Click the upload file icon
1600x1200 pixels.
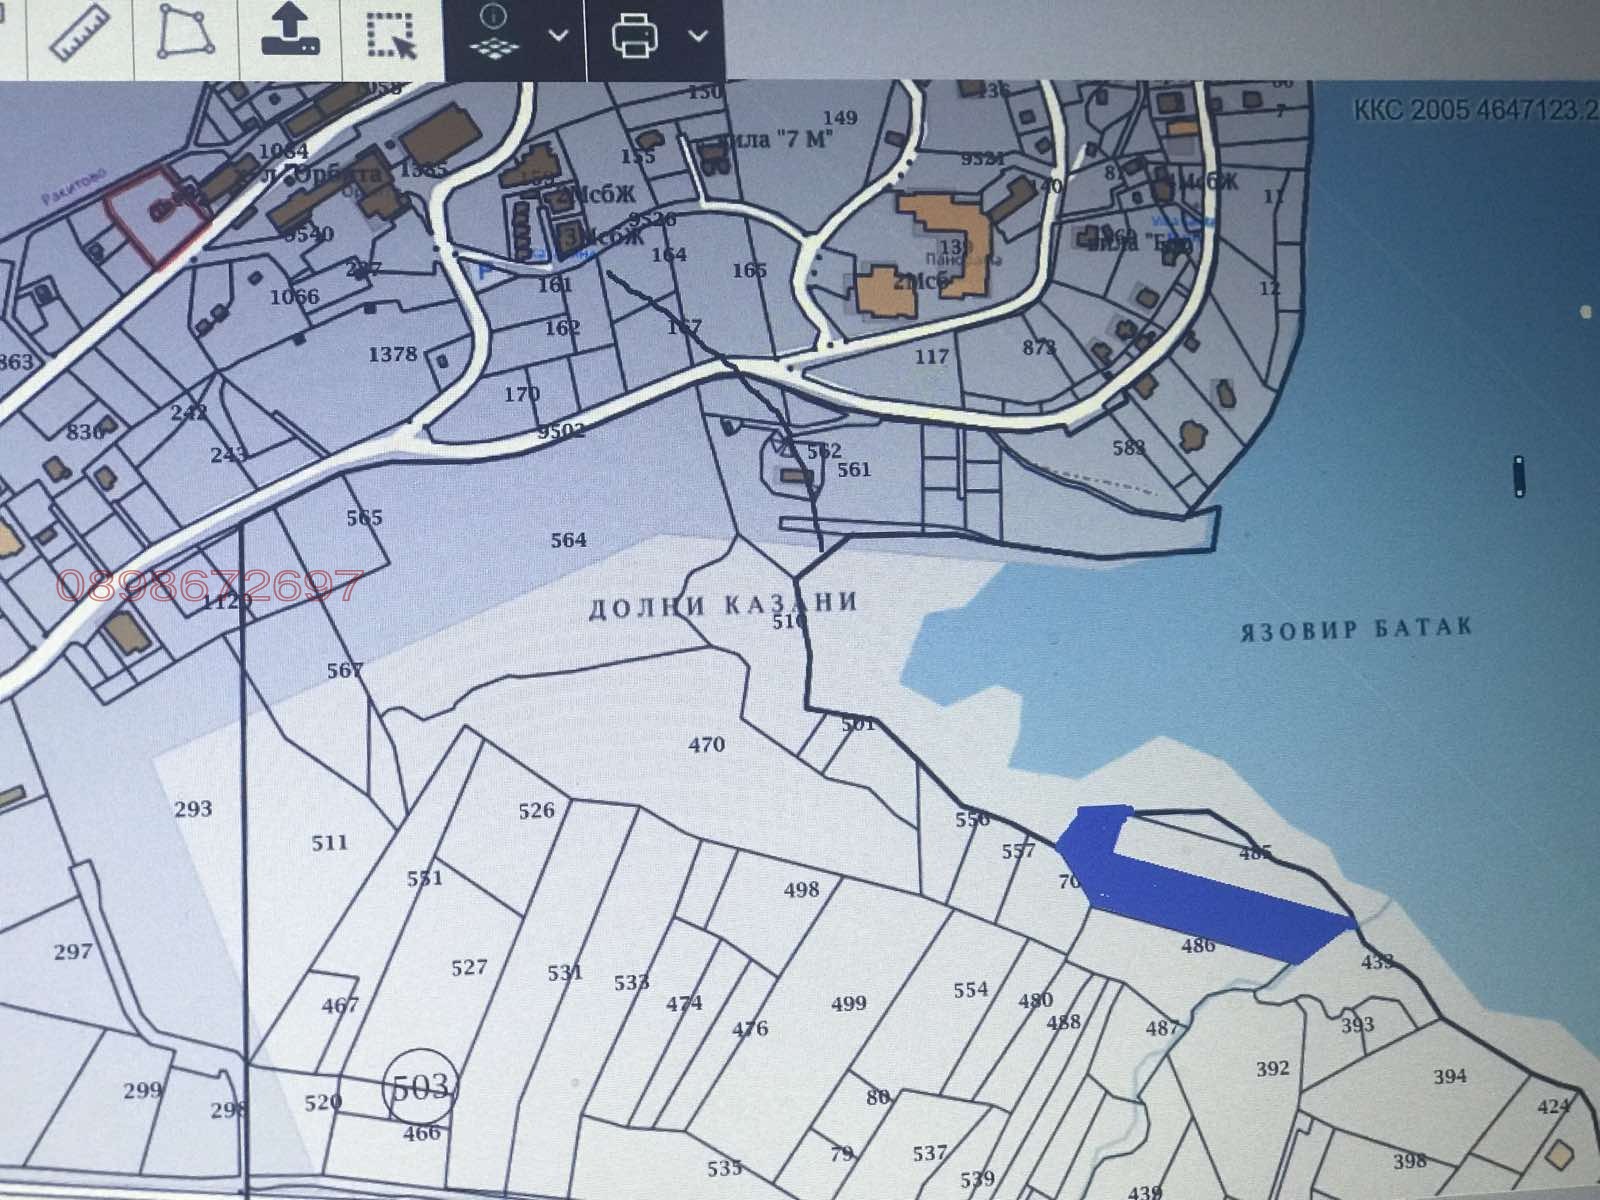click(290, 32)
